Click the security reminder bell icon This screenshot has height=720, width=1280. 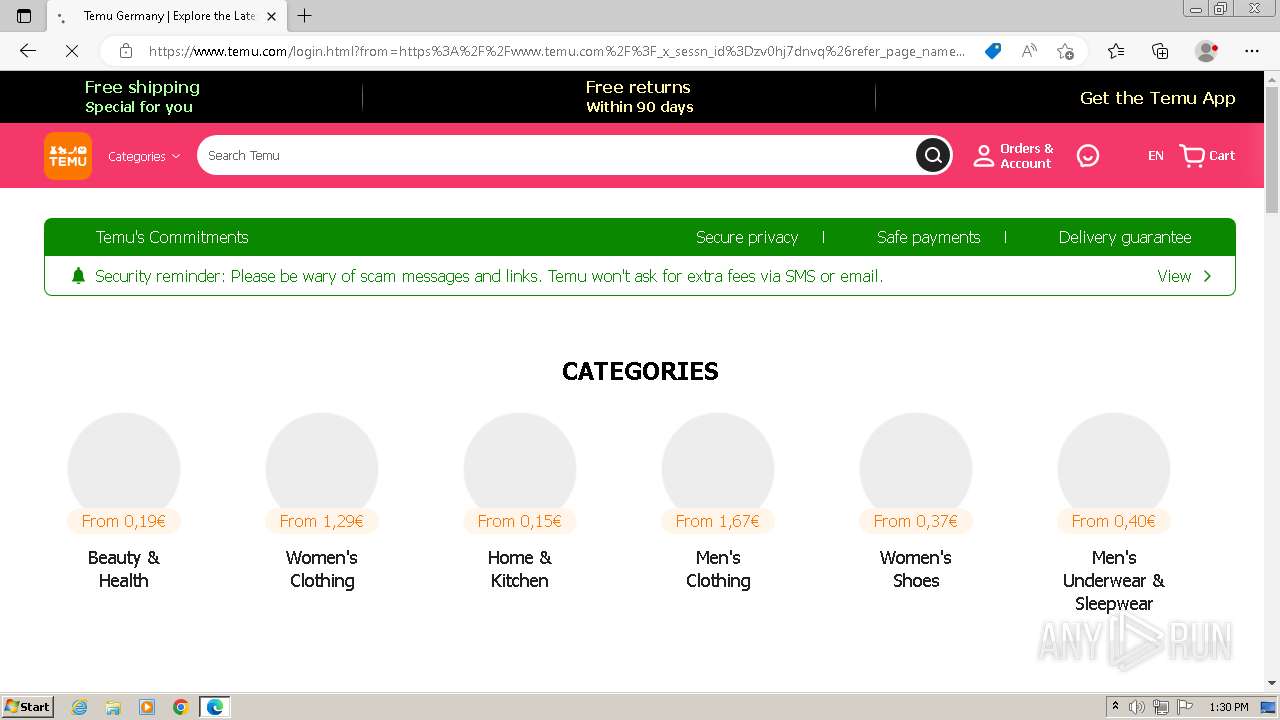[78, 276]
